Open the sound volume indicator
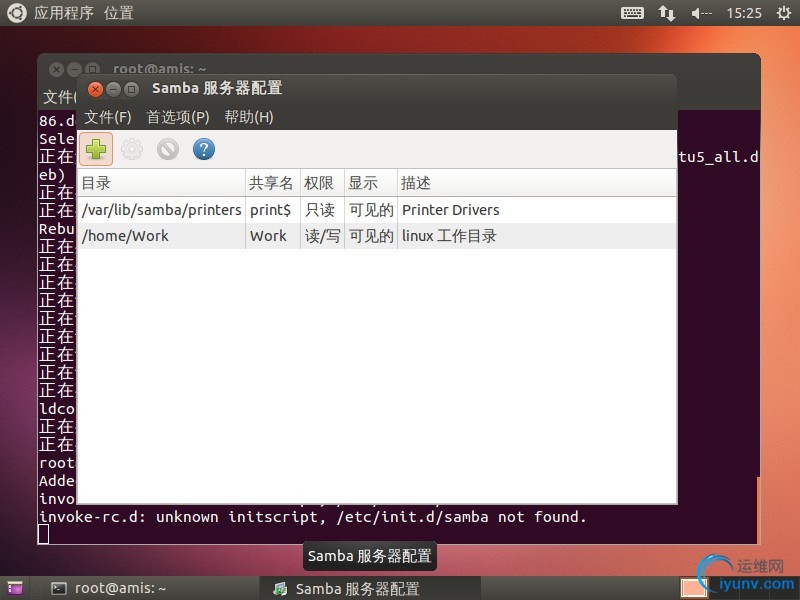The height and width of the screenshot is (600, 800). click(702, 13)
